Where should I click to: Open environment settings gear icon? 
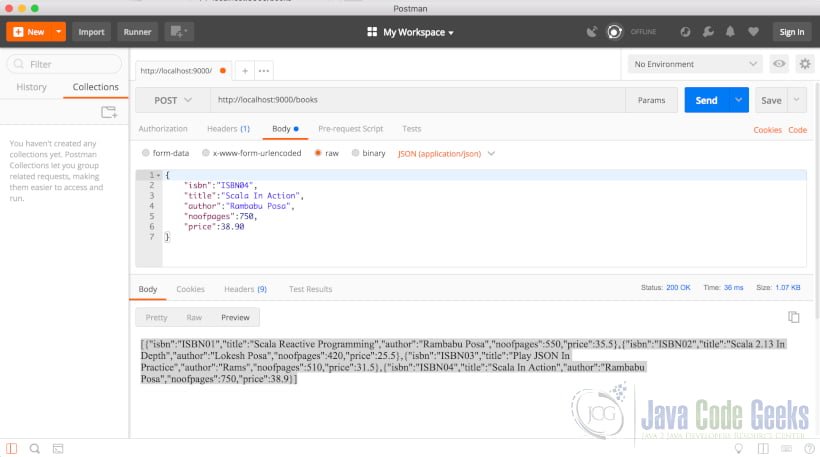coord(805,64)
